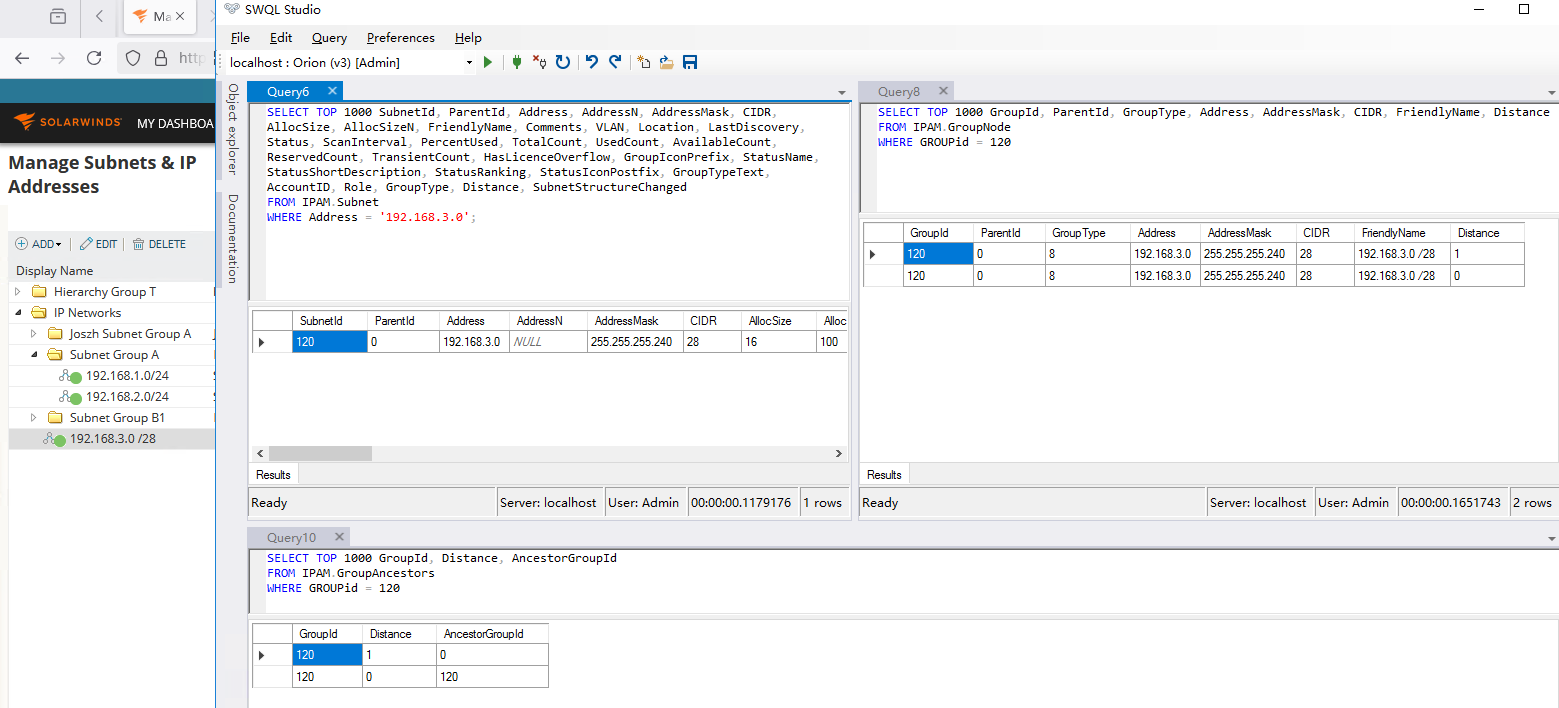Click the redo arrow icon
This screenshot has height=708, width=1559.
615,62
